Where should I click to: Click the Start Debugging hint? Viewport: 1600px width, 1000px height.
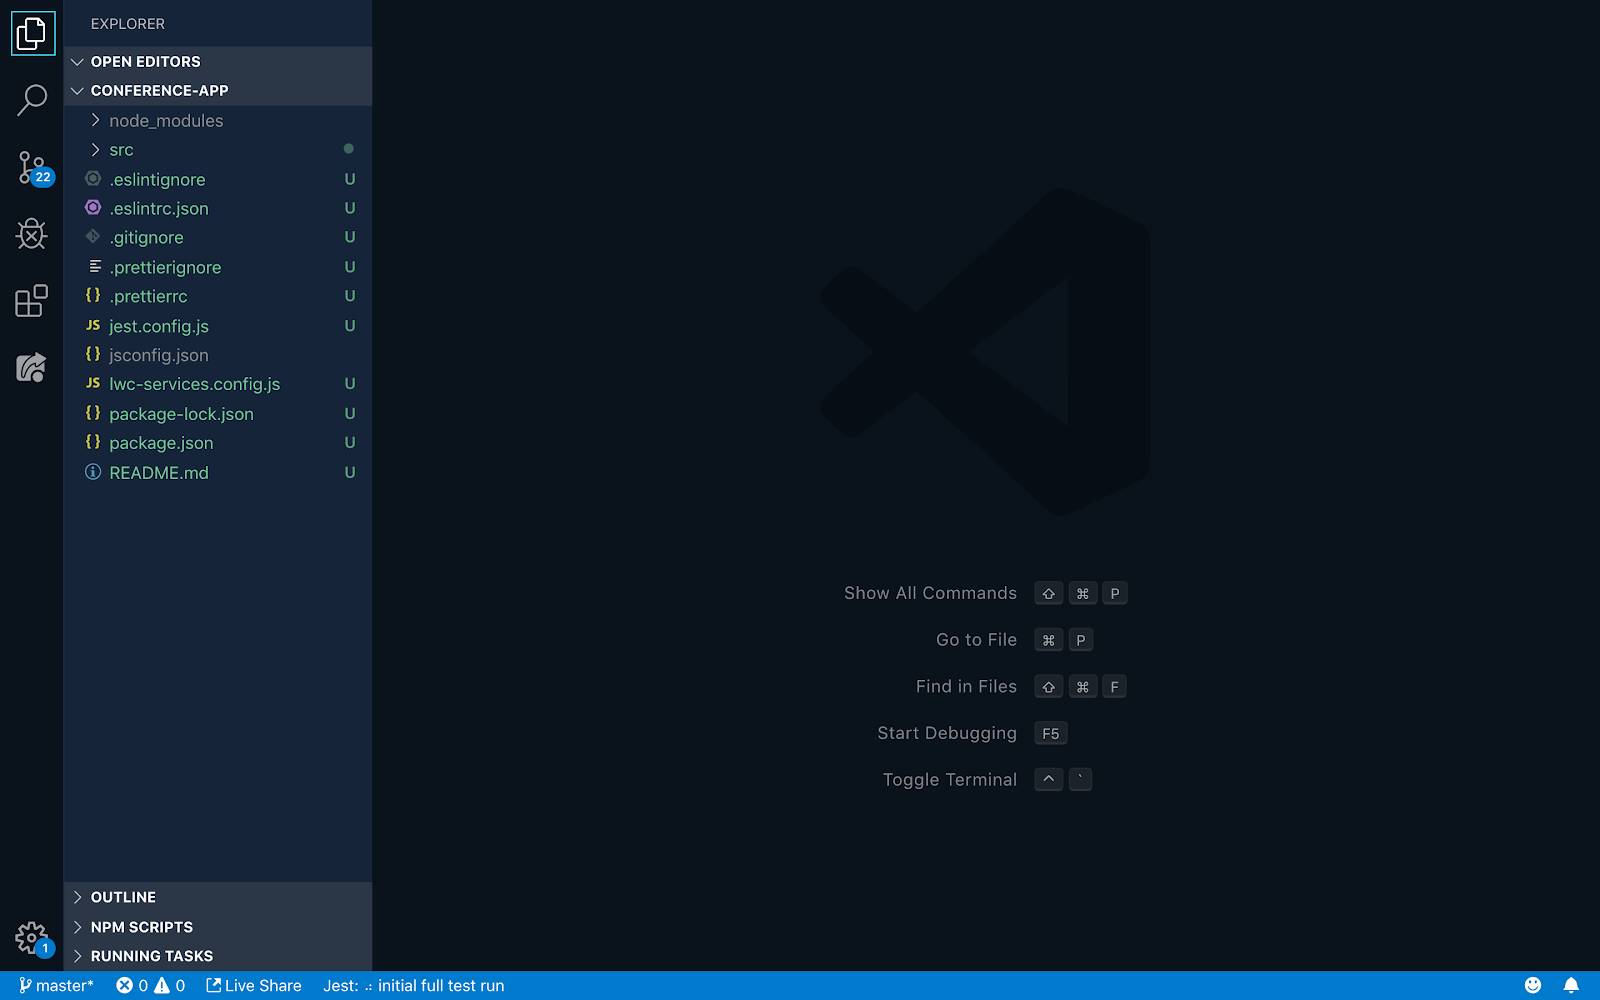coord(947,733)
